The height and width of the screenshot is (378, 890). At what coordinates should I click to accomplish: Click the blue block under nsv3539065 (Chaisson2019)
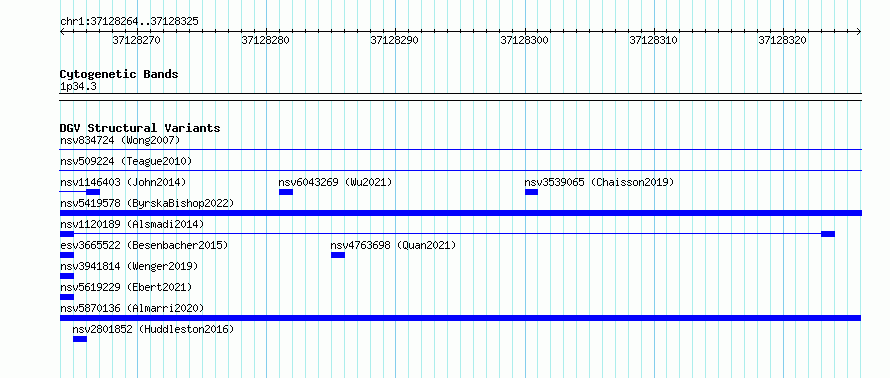tap(531, 192)
